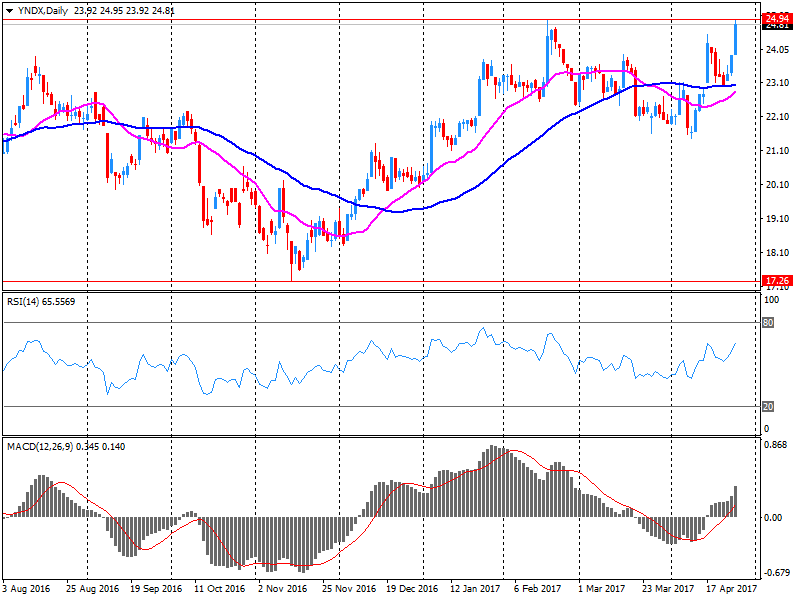800x600 pixels.
Task: Click the 25 Aug 2016 date label
Action: [92, 588]
